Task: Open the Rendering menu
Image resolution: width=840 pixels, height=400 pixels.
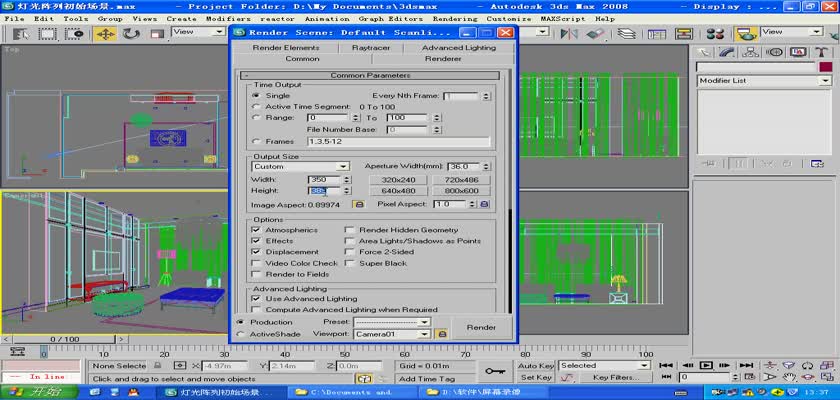Action: pyautogui.click(x=455, y=18)
